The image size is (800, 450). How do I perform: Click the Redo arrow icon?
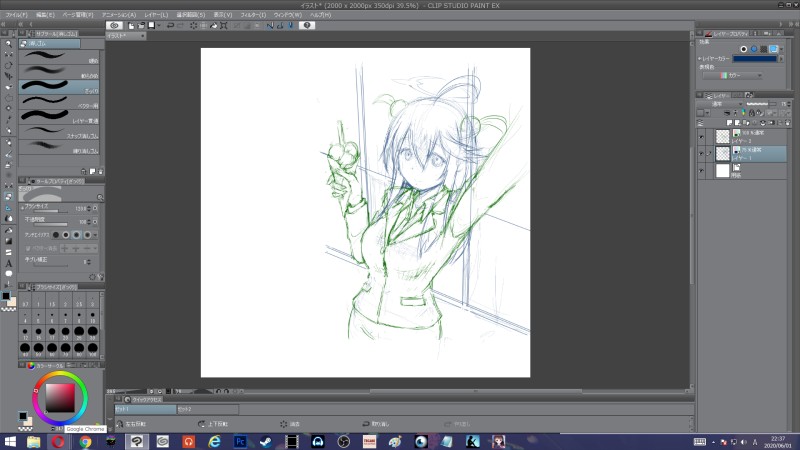pyautogui.click(x=181, y=26)
